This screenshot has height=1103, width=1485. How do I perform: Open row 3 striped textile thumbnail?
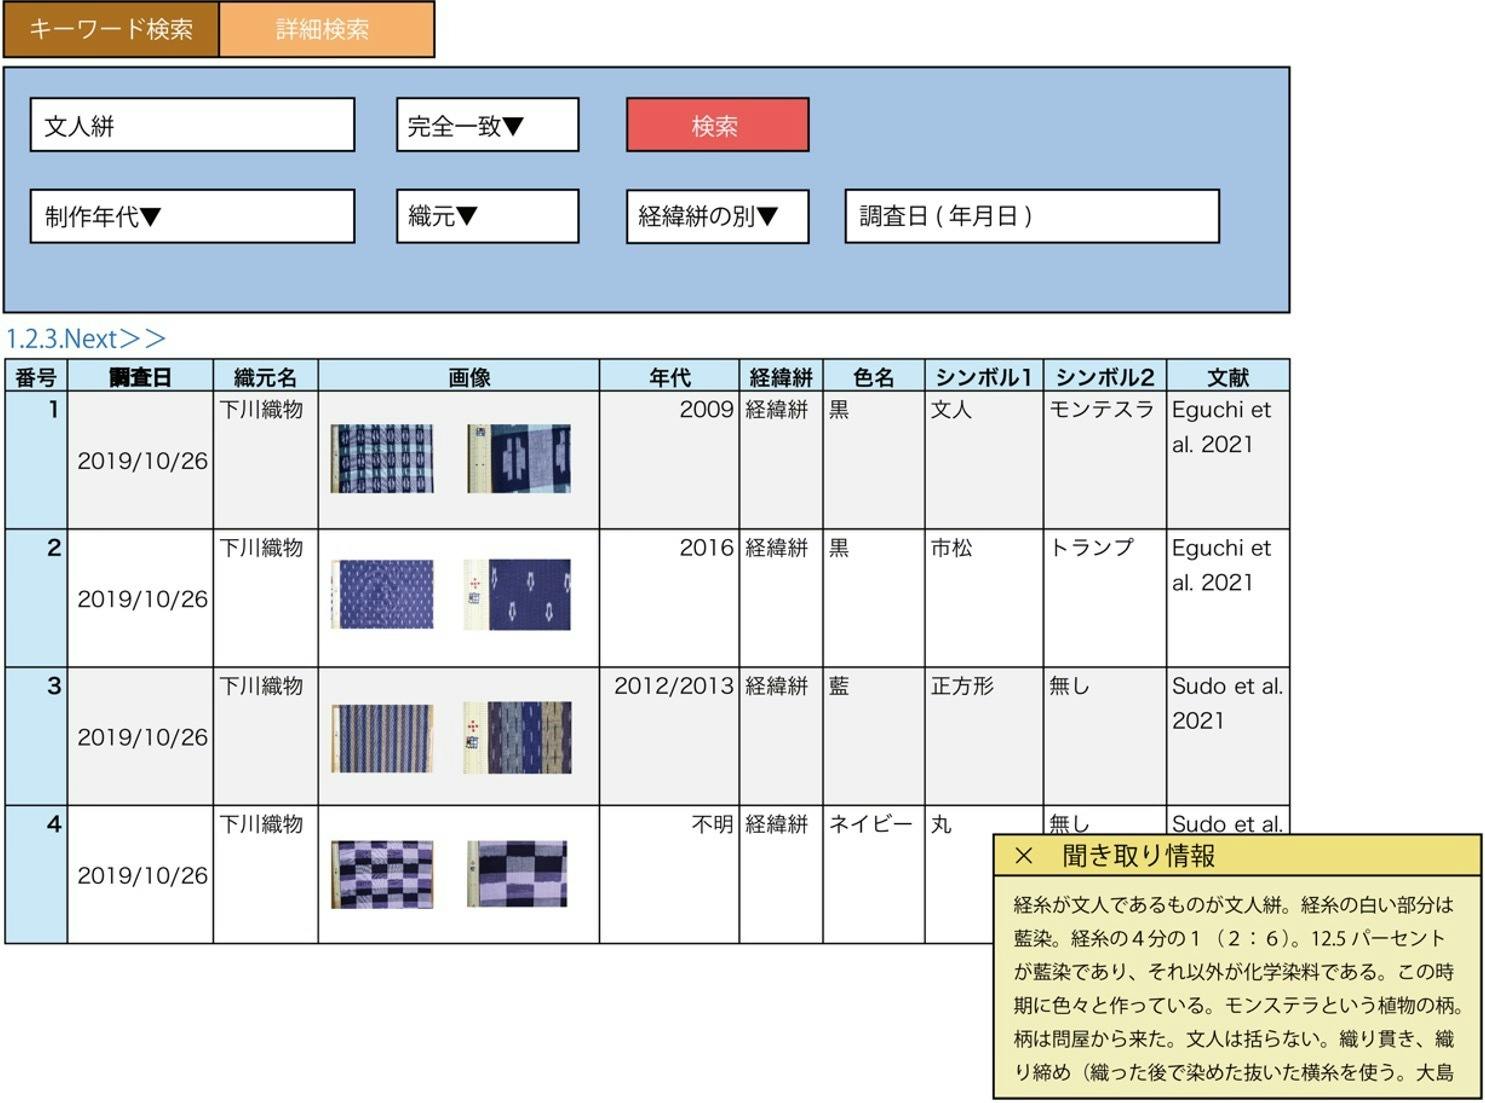coord(382,738)
